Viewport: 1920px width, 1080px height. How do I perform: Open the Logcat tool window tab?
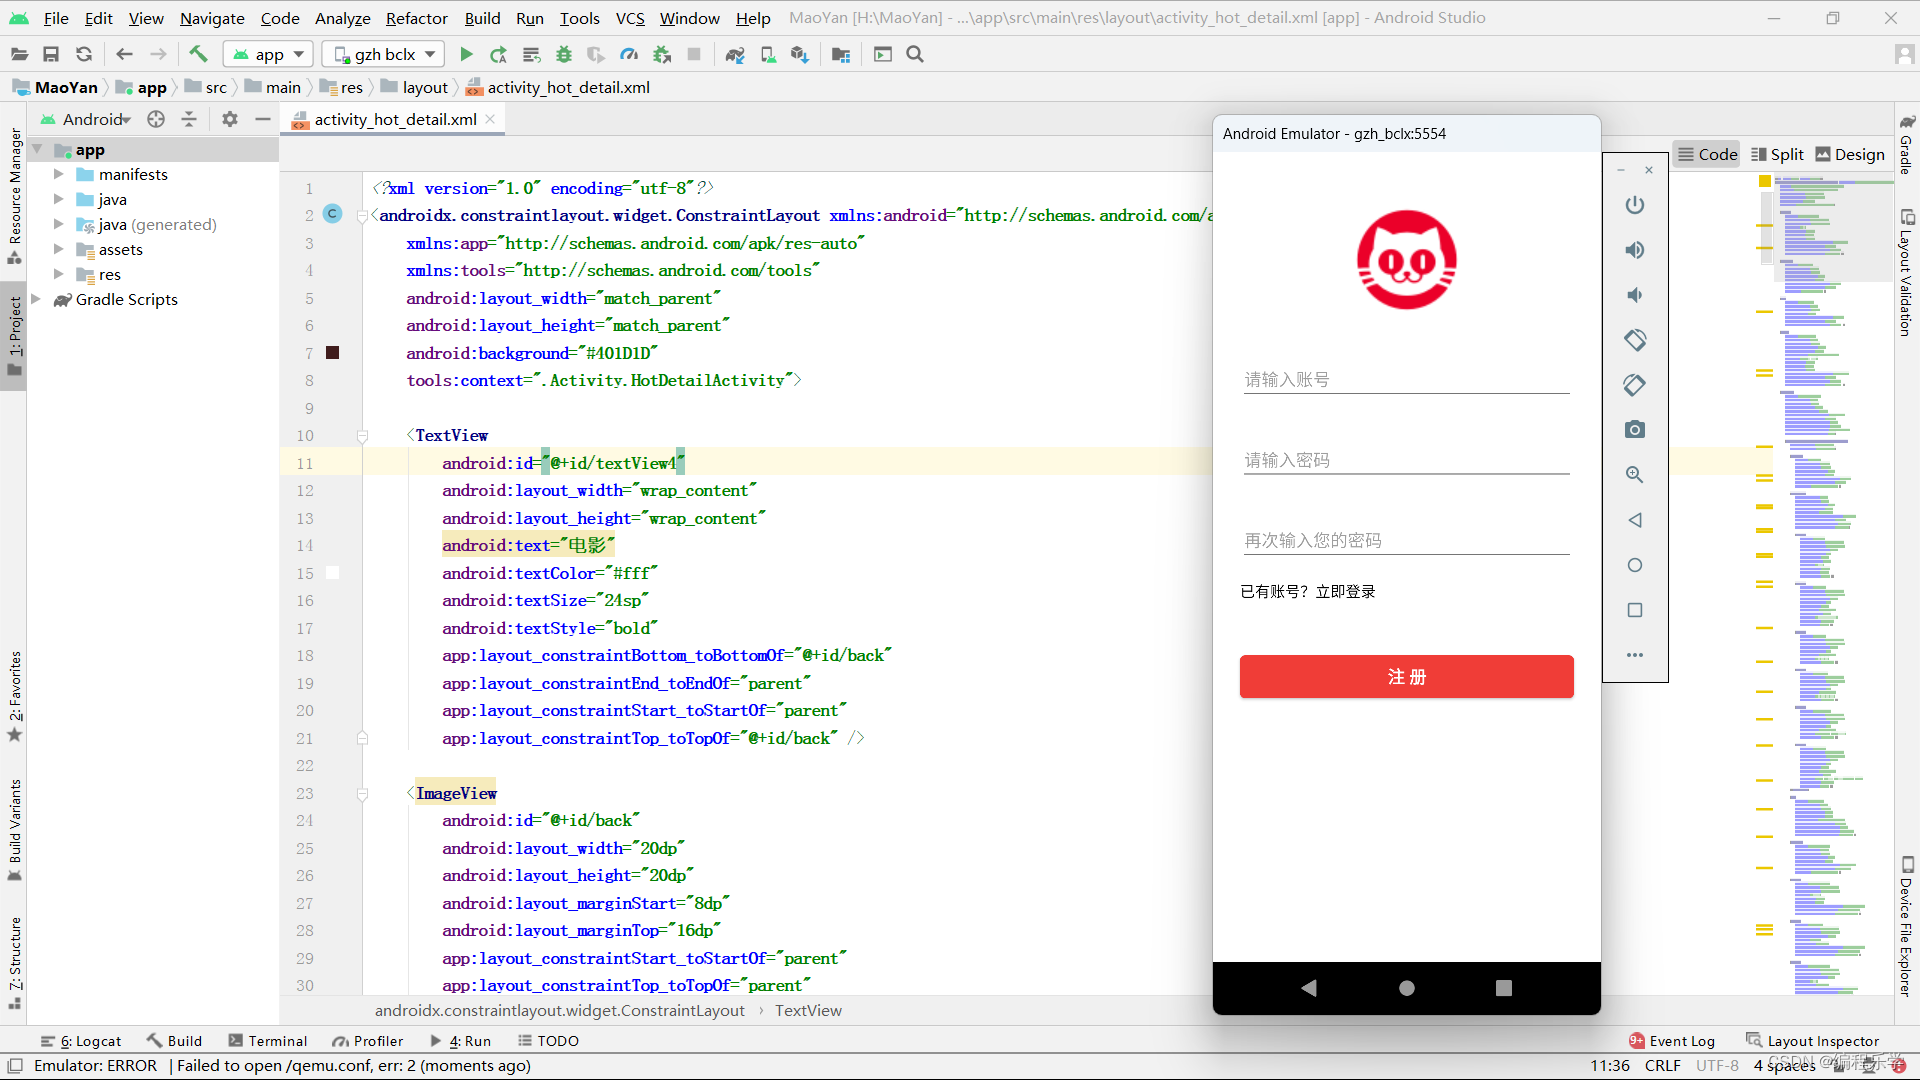click(x=81, y=1041)
